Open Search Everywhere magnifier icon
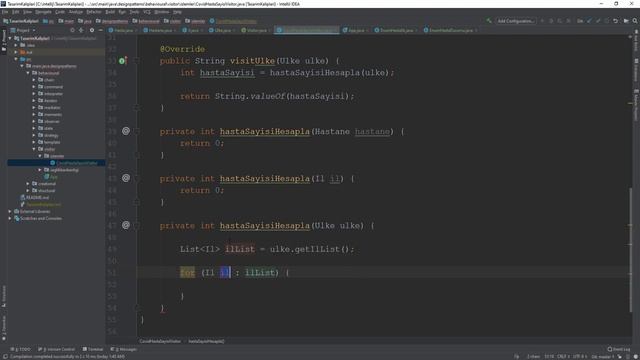 (635, 21)
